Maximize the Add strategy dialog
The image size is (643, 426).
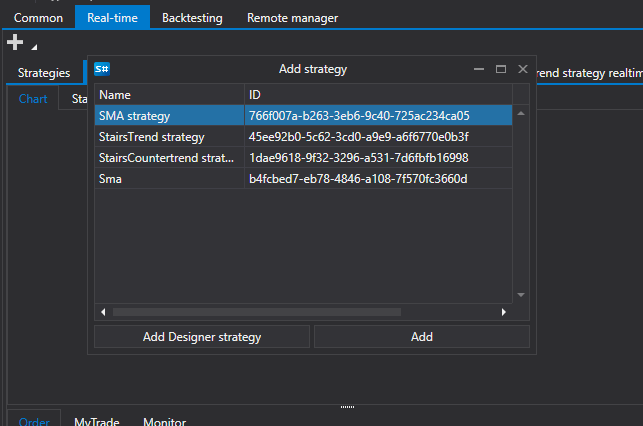click(501, 69)
